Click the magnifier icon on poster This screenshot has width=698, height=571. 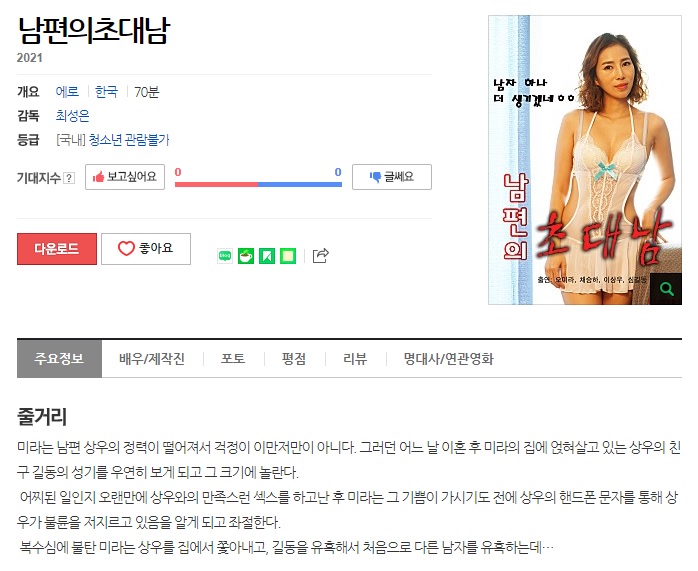pyautogui.click(x=666, y=289)
